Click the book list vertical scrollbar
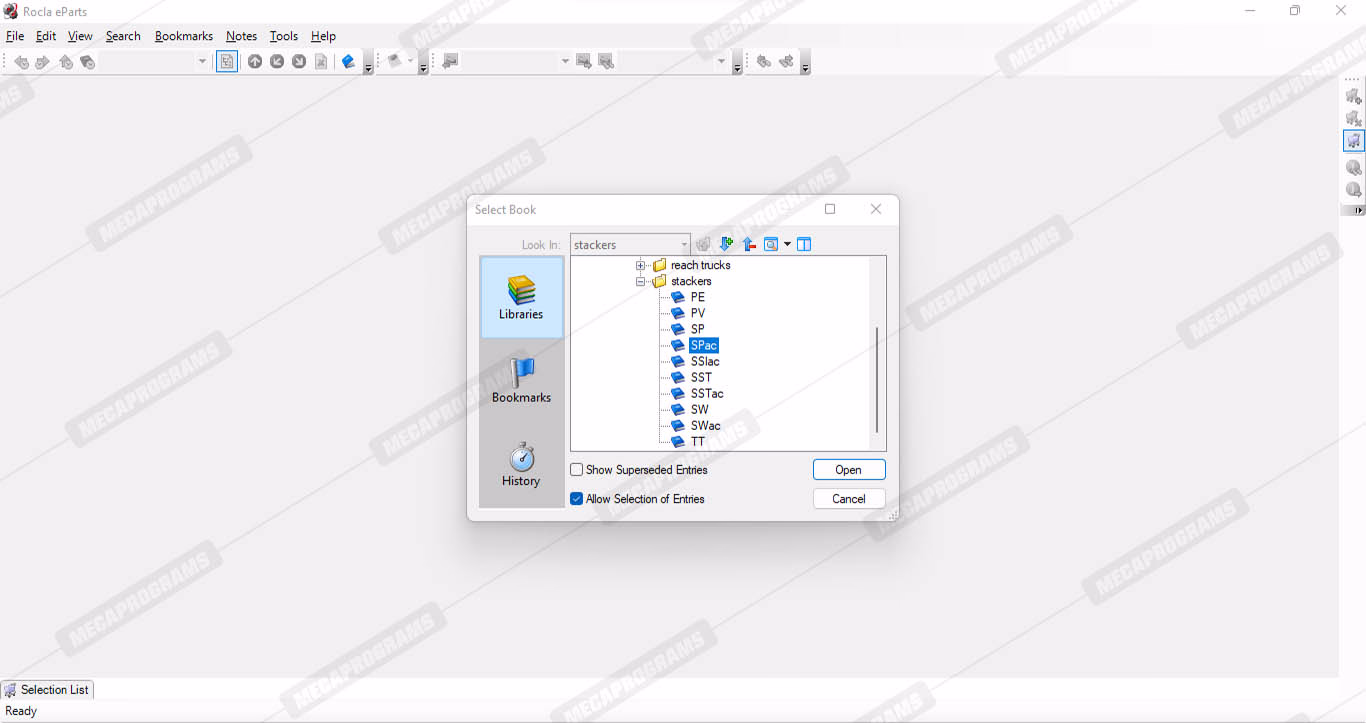Image resolution: width=1366 pixels, height=723 pixels. (x=877, y=380)
